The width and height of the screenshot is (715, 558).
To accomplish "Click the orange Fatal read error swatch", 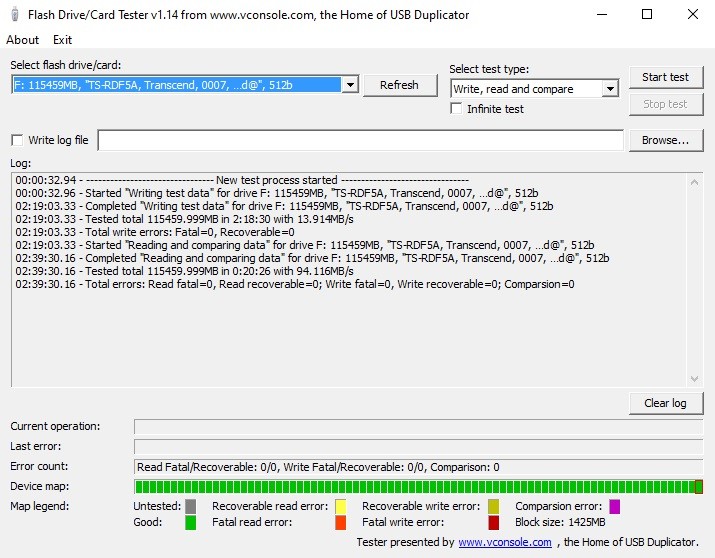I will point(341,522).
